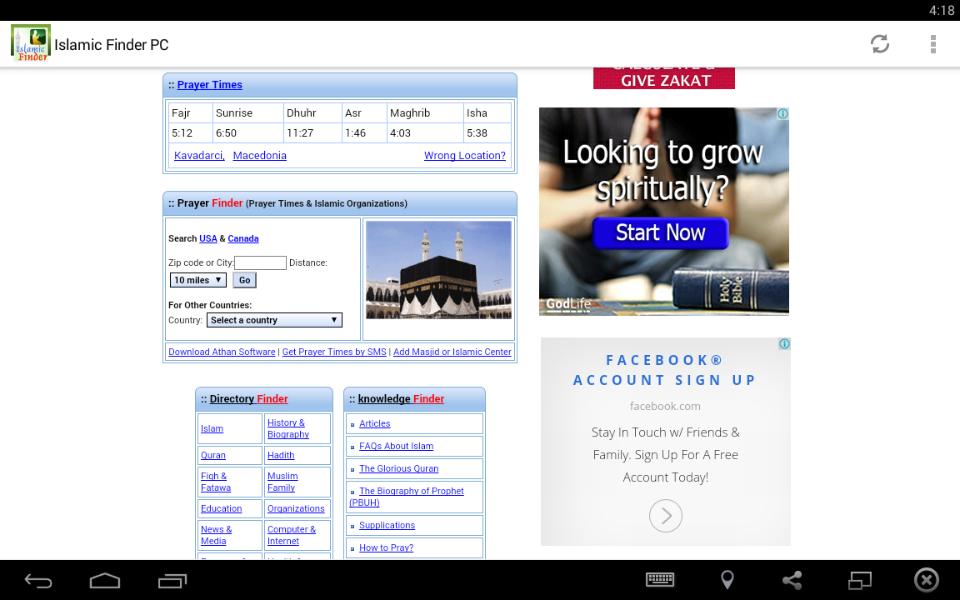
Task: Open the knowledge Finder heading link
Action: (401, 399)
